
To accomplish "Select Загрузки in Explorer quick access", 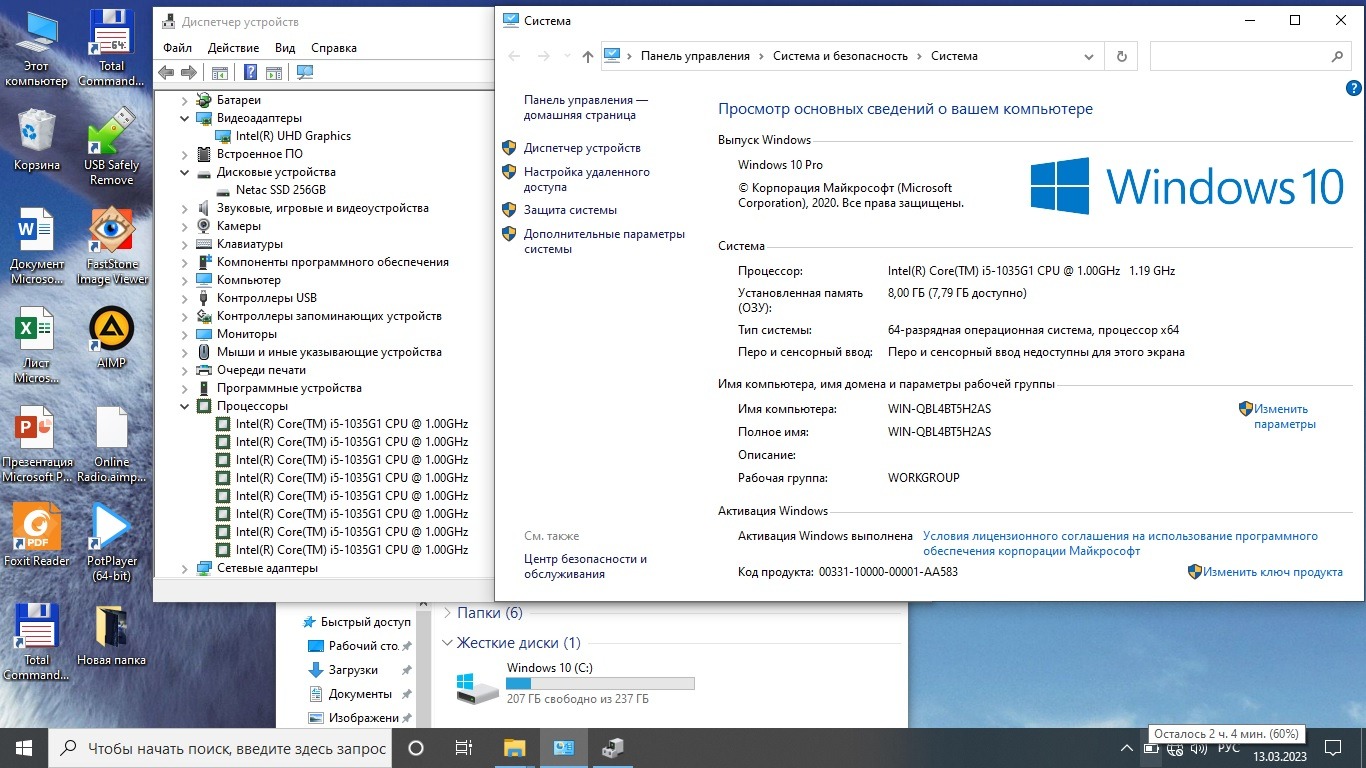I will click(x=353, y=670).
